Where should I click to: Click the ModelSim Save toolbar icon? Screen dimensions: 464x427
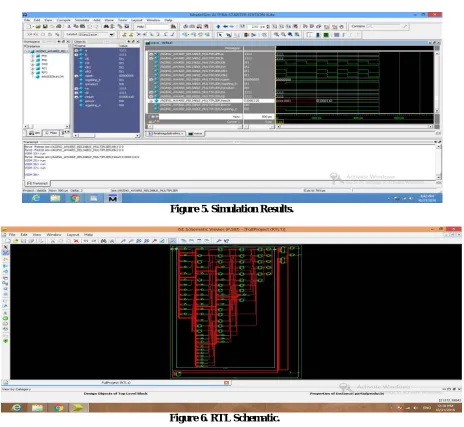tap(45, 26)
